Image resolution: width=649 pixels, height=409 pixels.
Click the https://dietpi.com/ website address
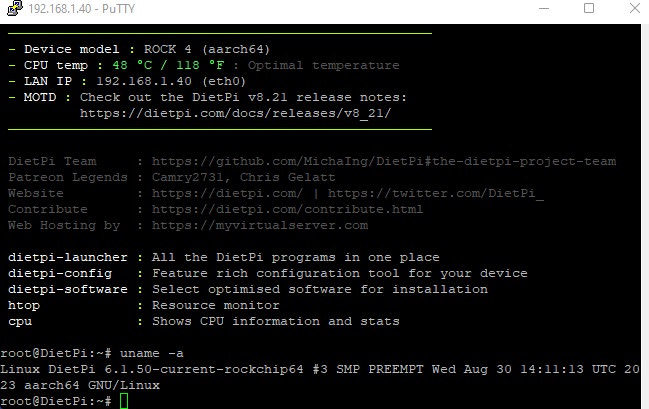(227, 193)
